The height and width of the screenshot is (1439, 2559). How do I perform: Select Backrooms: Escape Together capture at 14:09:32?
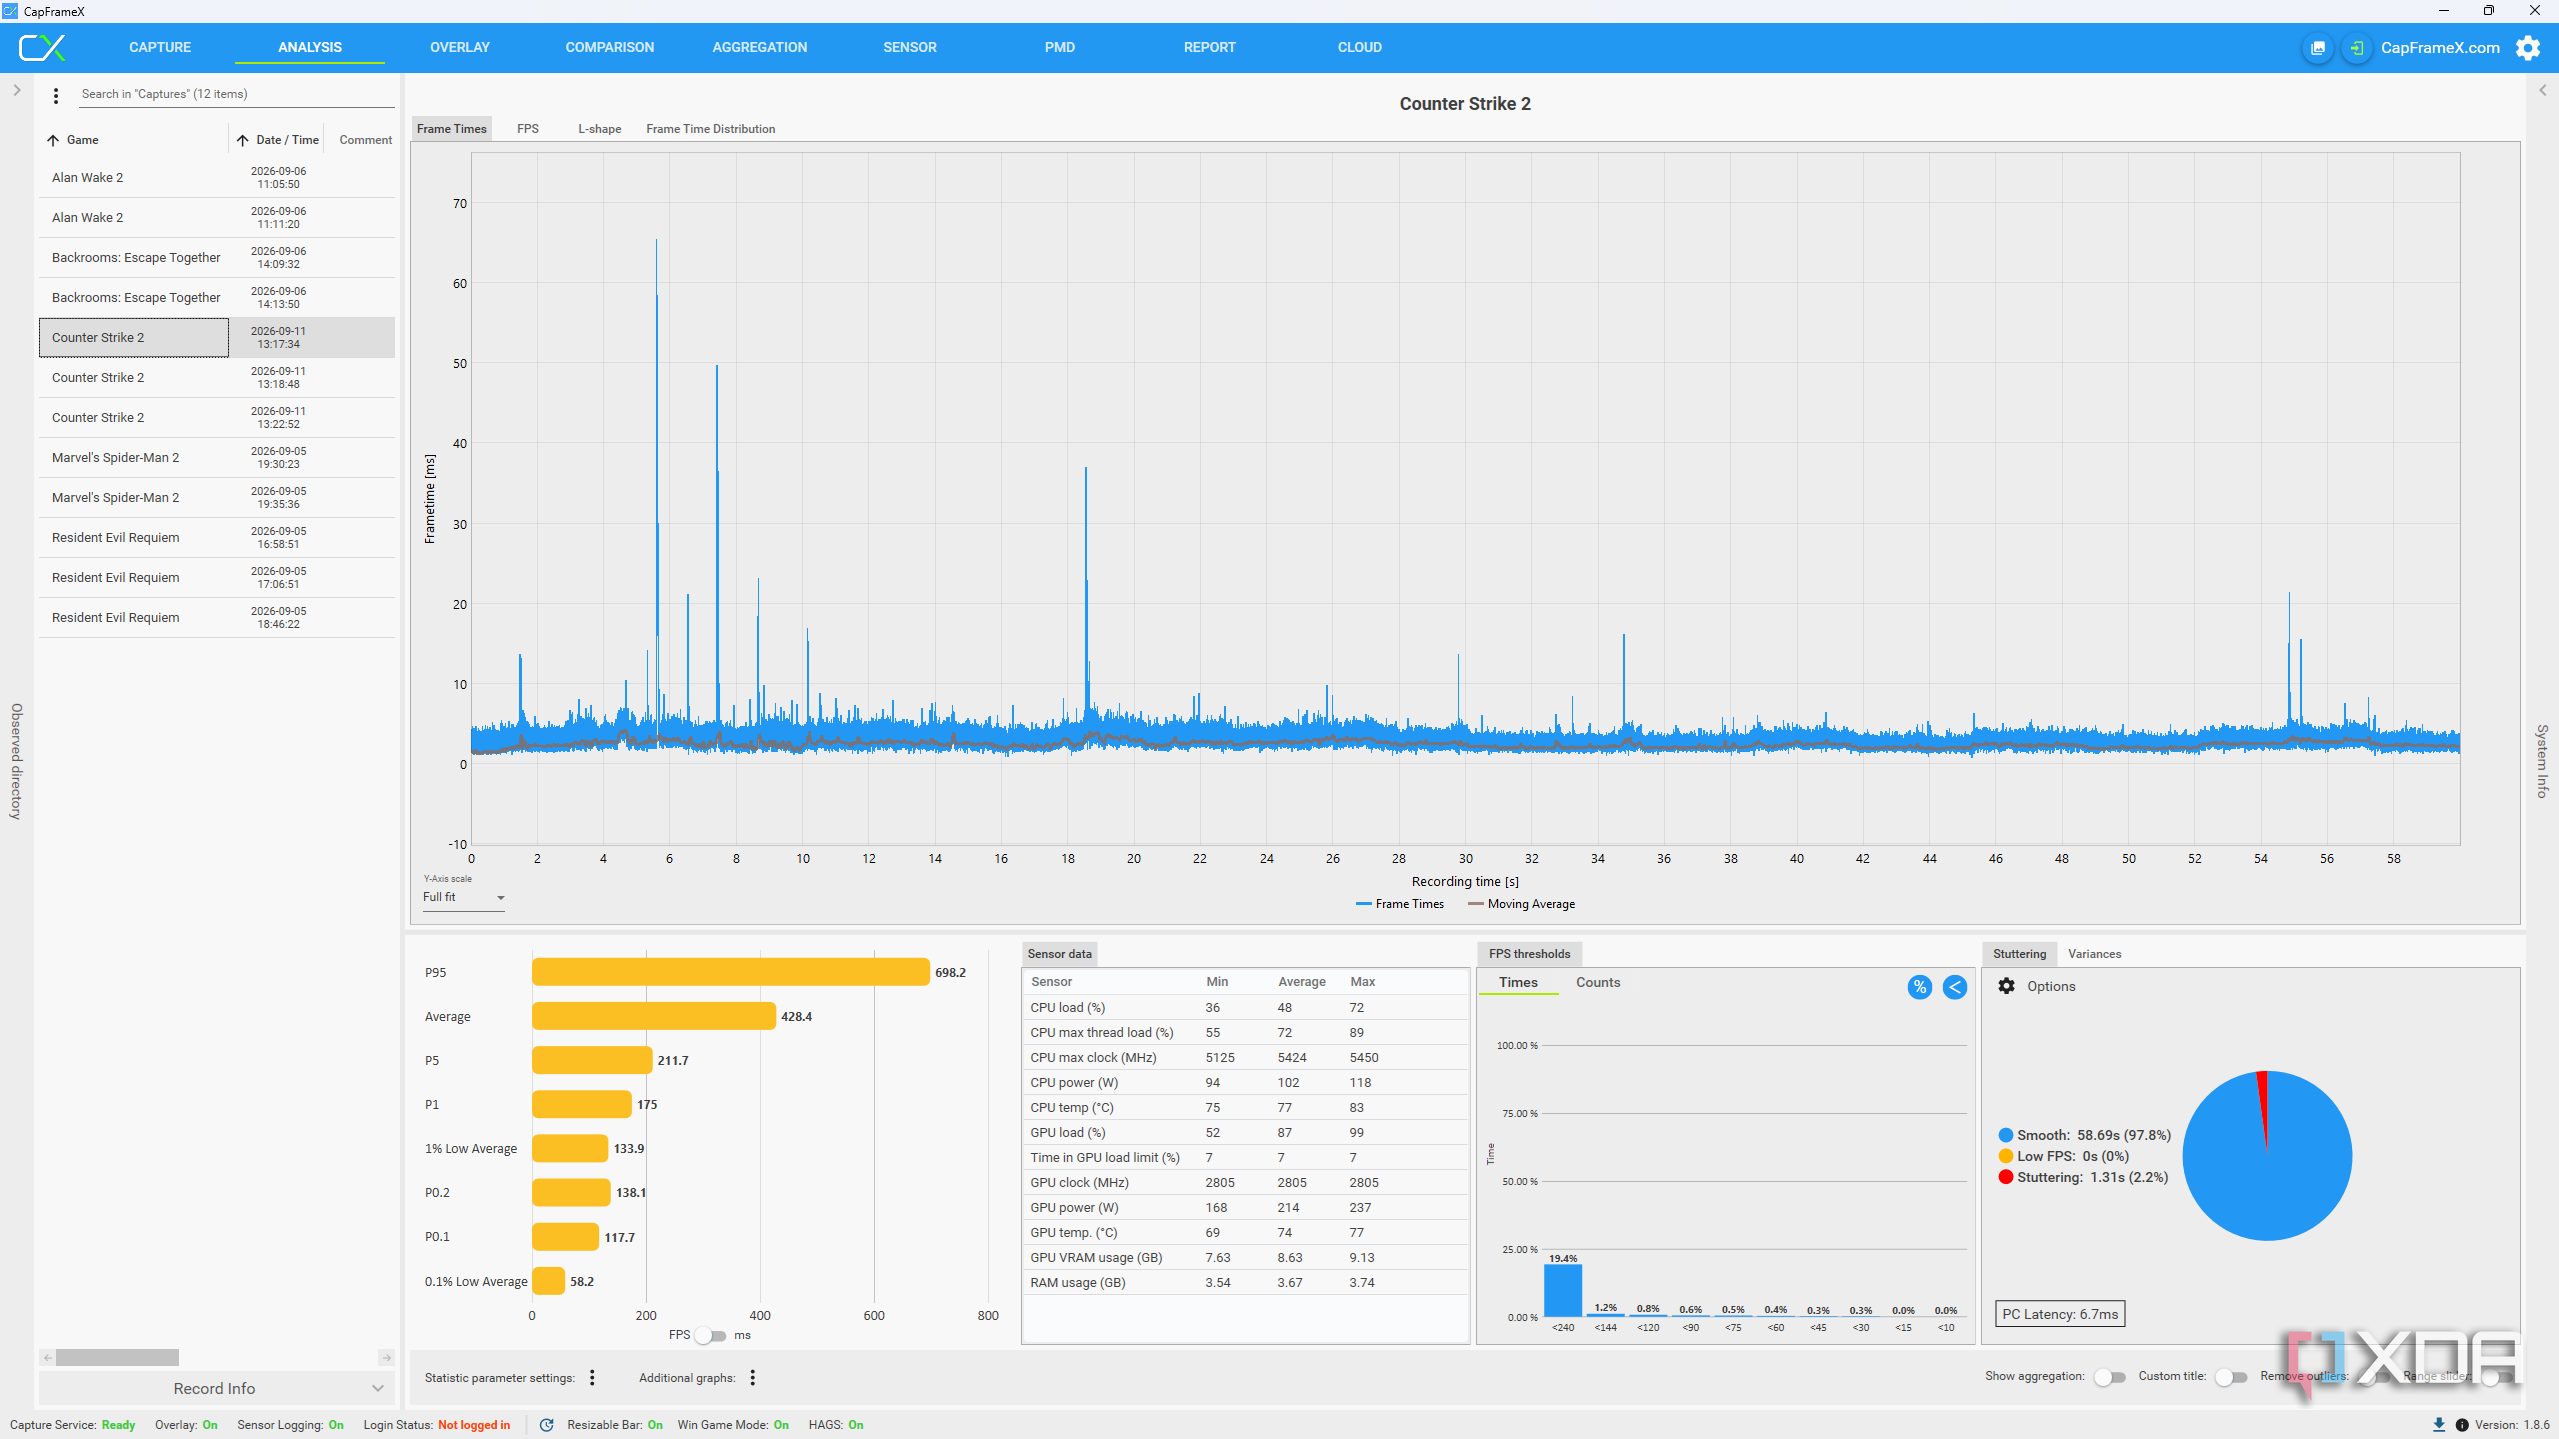click(x=216, y=258)
